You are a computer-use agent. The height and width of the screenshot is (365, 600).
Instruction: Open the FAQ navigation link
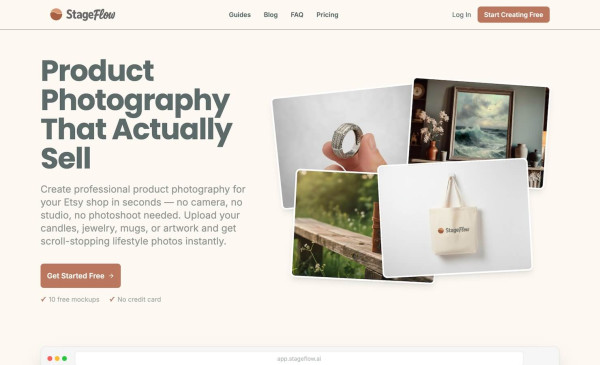pos(297,15)
